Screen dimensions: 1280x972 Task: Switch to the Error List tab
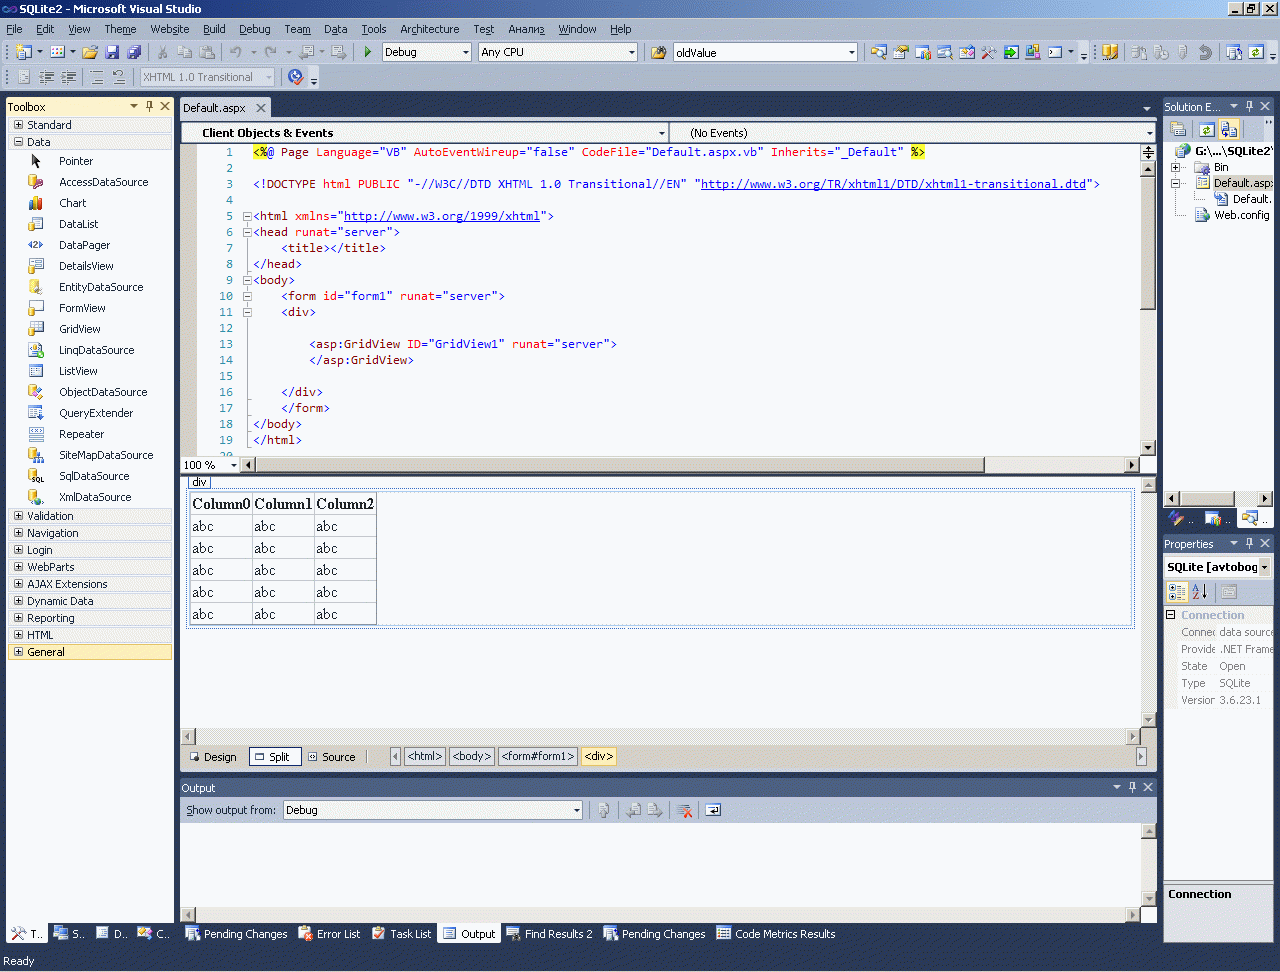[329, 934]
